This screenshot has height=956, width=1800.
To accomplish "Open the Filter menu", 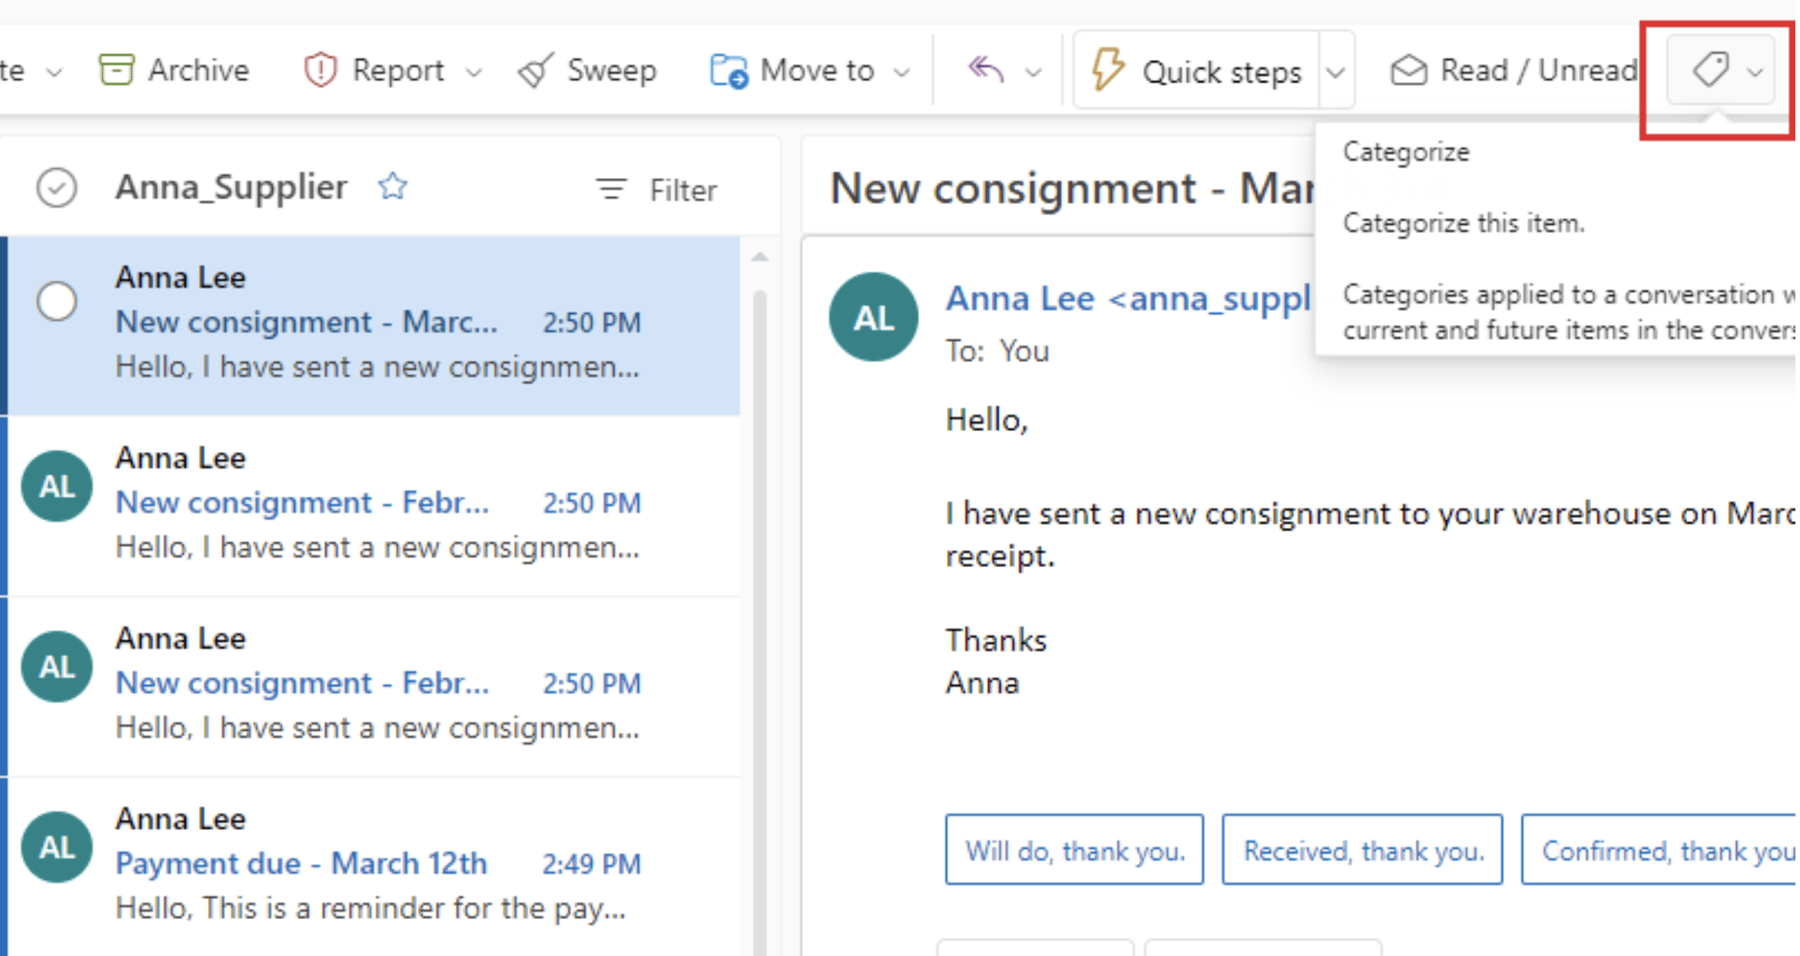I will click(655, 189).
